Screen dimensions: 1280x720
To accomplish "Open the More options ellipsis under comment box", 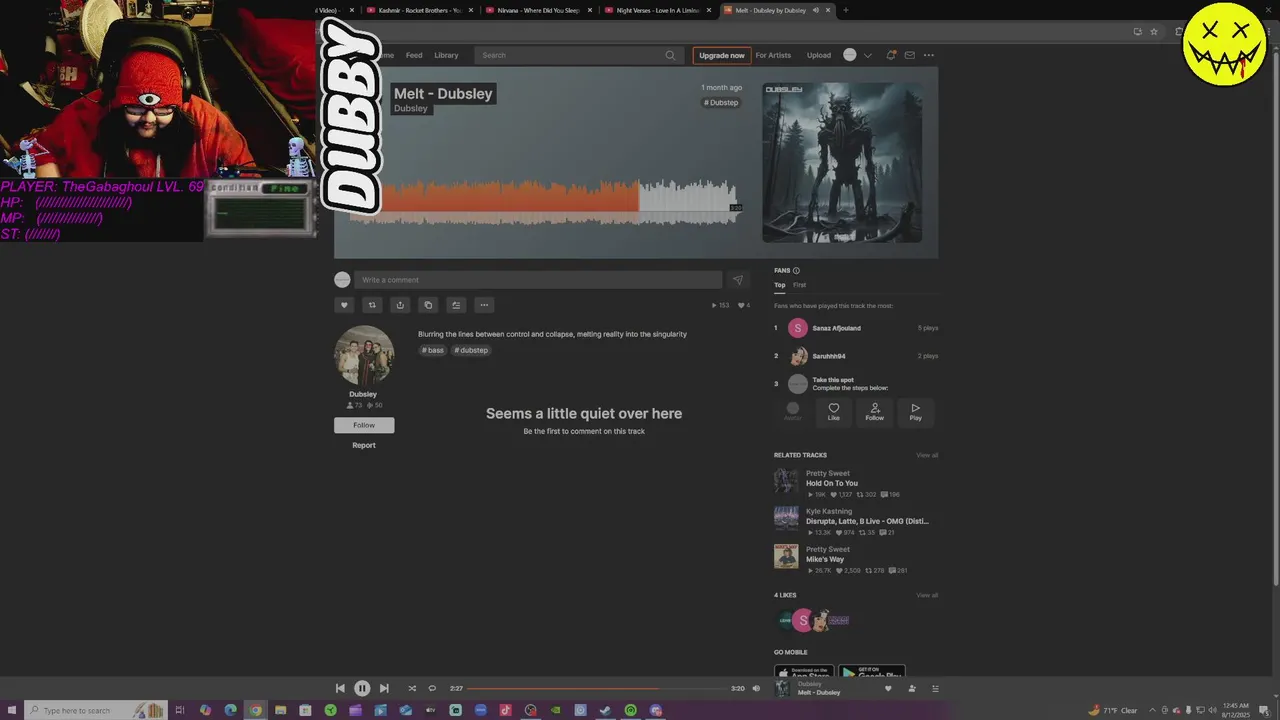I will (484, 305).
